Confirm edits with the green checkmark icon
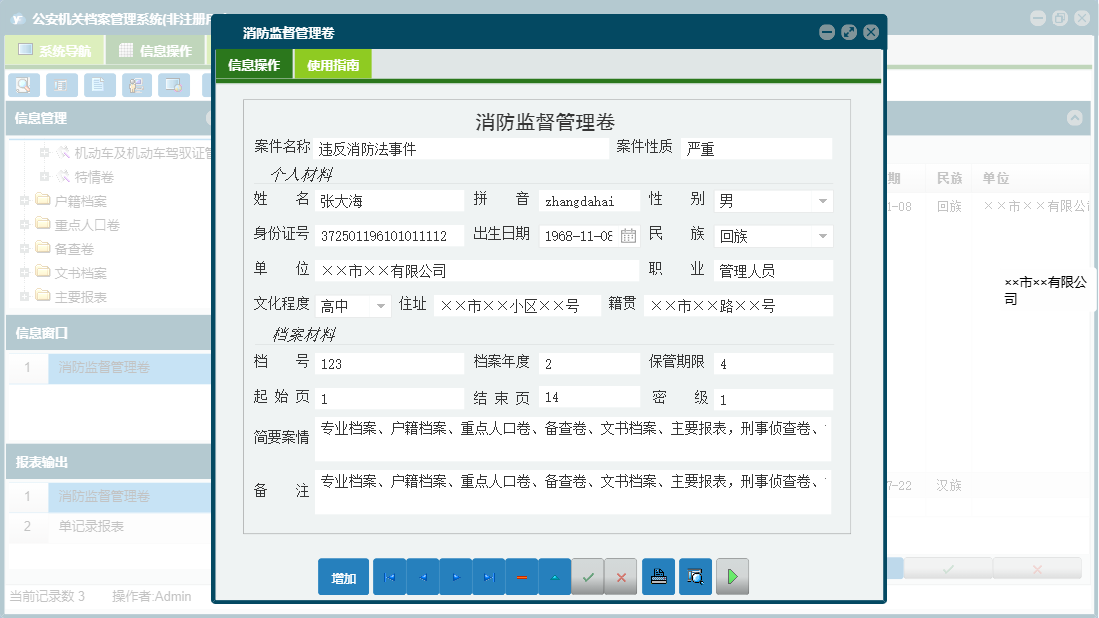The width and height of the screenshot is (1099, 618). coord(588,577)
